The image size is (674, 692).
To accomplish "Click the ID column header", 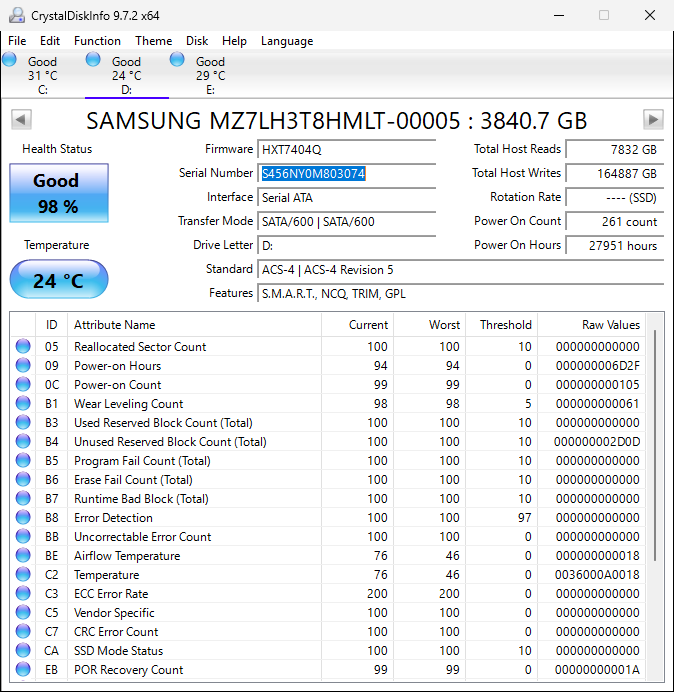I will (x=51, y=325).
